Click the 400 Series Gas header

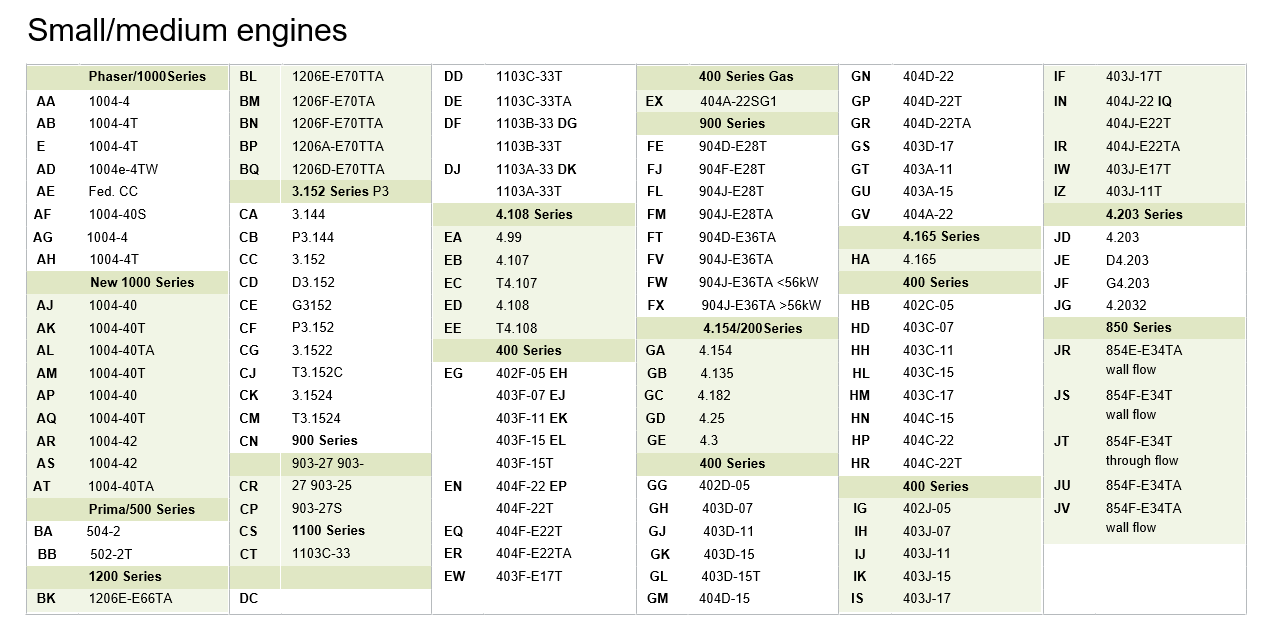point(746,77)
